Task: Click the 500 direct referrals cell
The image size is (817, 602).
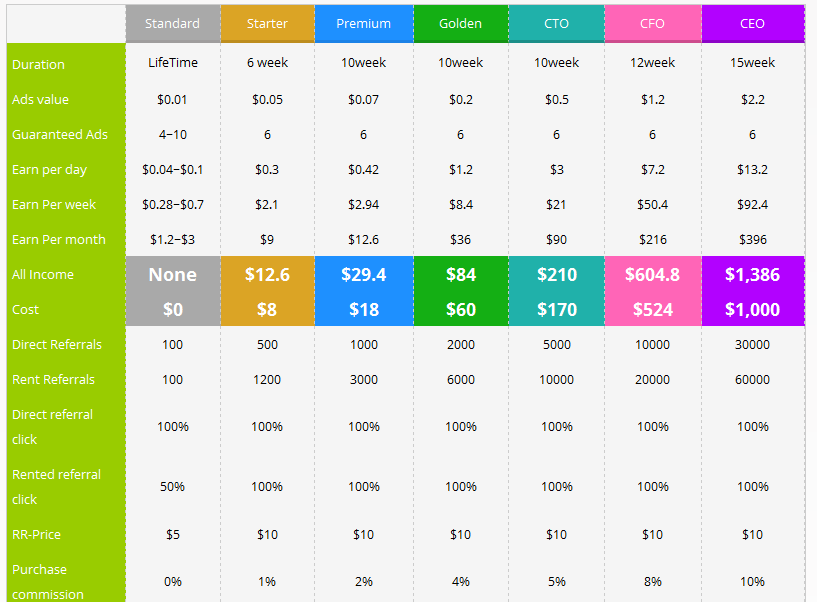Action: (x=267, y=345)
